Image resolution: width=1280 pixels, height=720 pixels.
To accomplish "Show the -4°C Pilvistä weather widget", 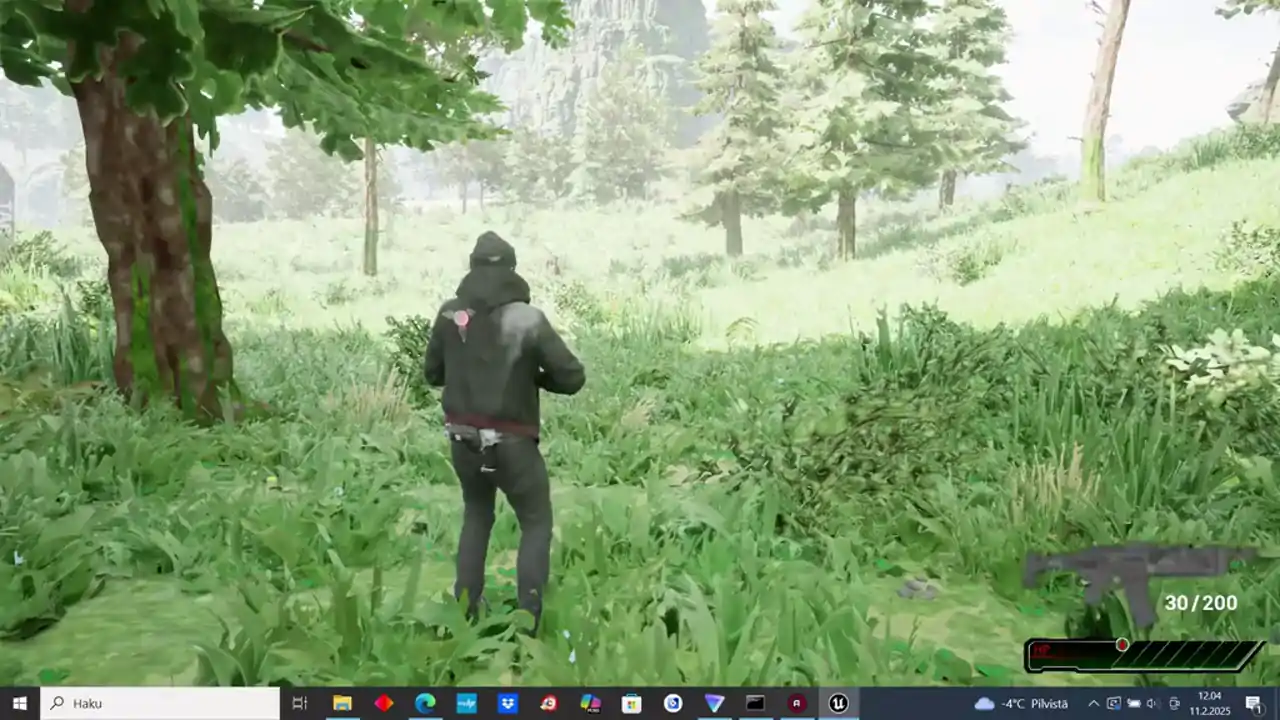I will (1021, 703).
